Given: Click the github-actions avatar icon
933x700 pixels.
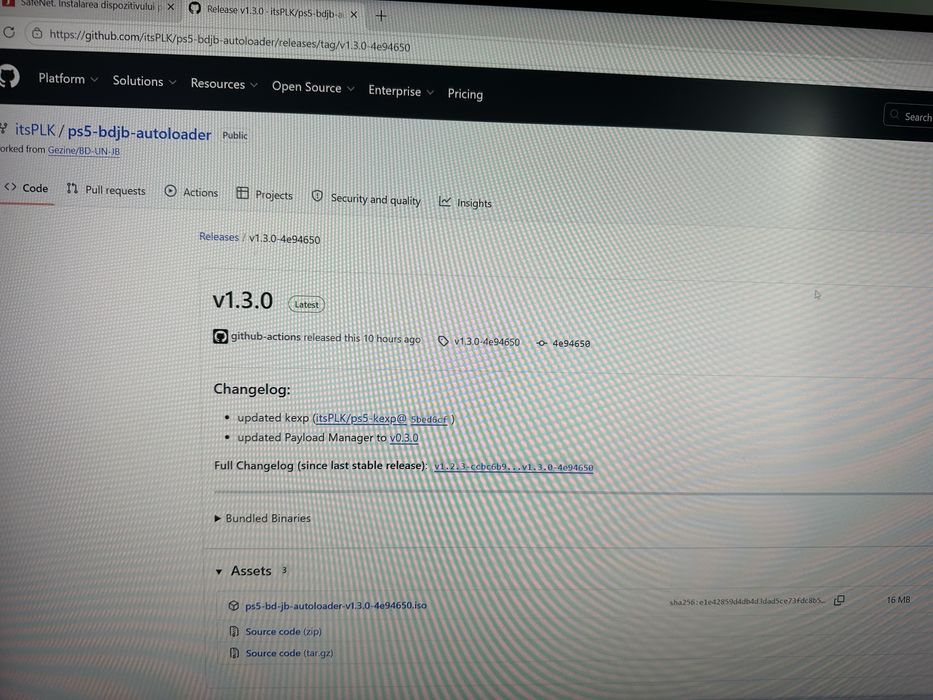Looking at the screenshot, I should pyautogui.click(x=220, y=337).
